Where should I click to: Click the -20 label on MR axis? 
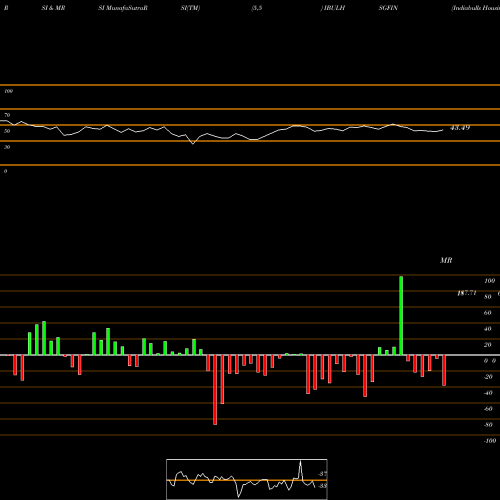(x=488, y=377)
